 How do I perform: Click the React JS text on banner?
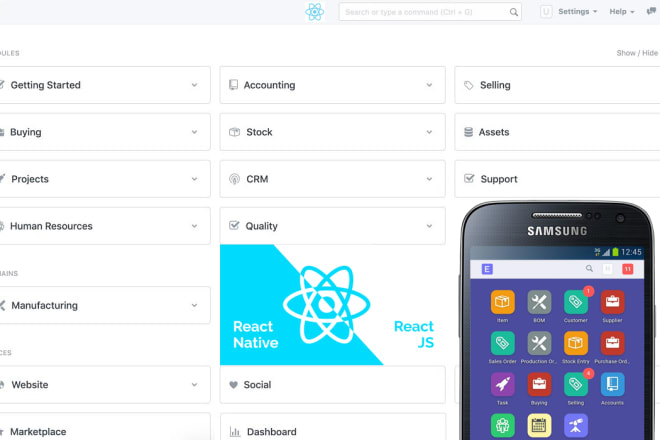tap(414, 334)
